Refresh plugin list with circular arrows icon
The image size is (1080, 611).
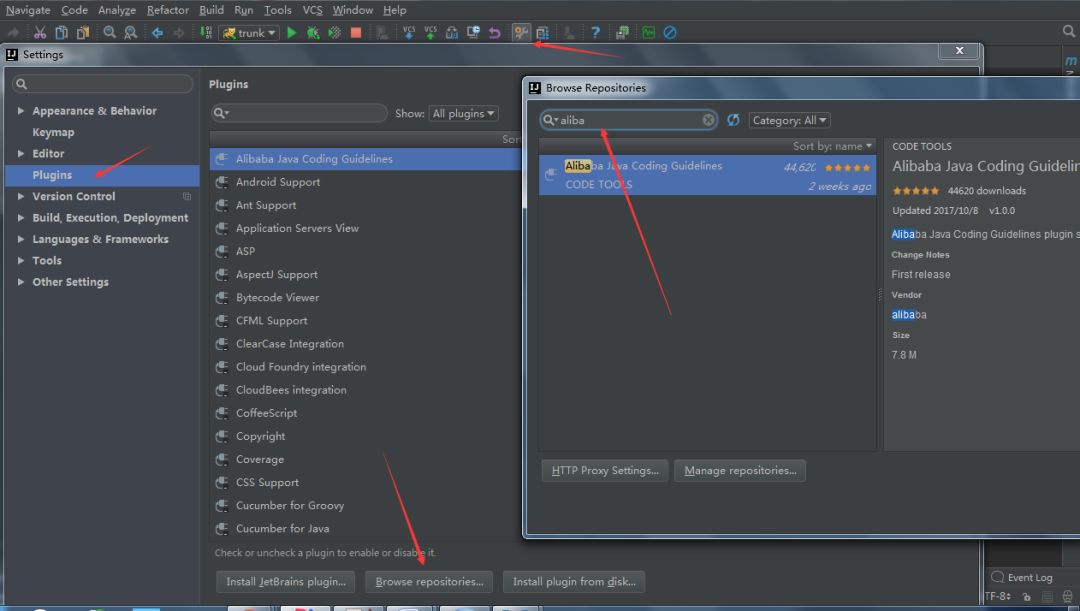(x=733, y=120)
